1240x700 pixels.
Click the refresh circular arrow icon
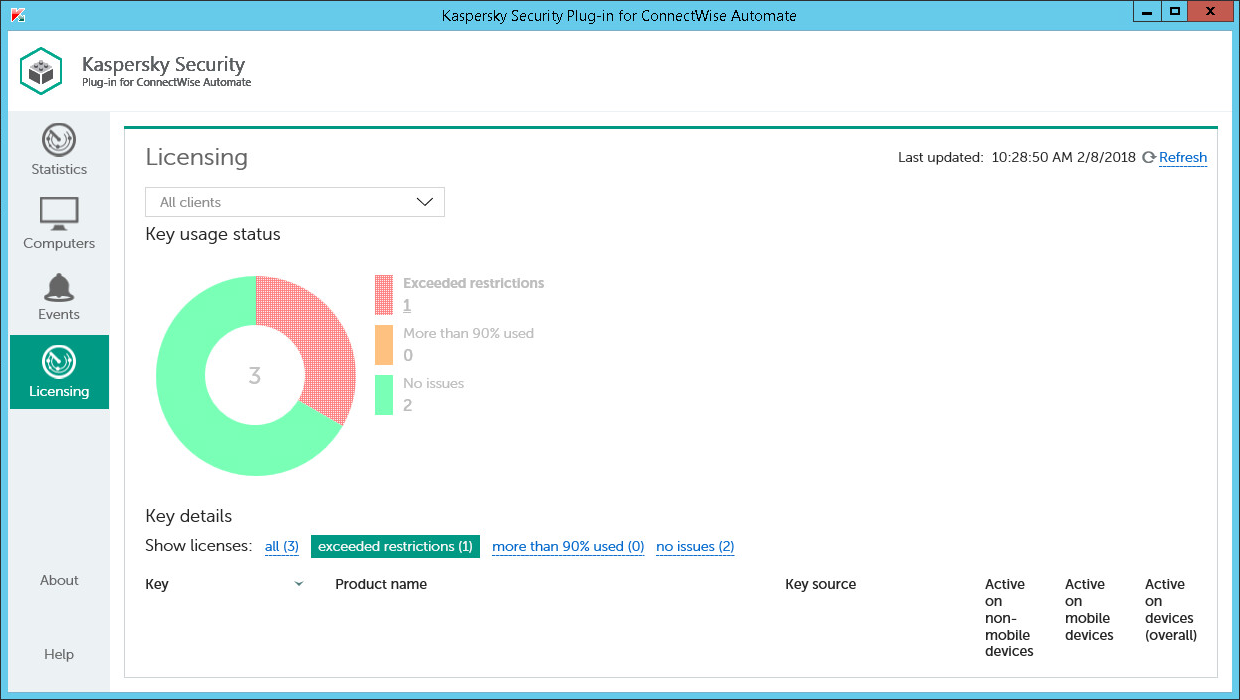(x=1149, y=158)
